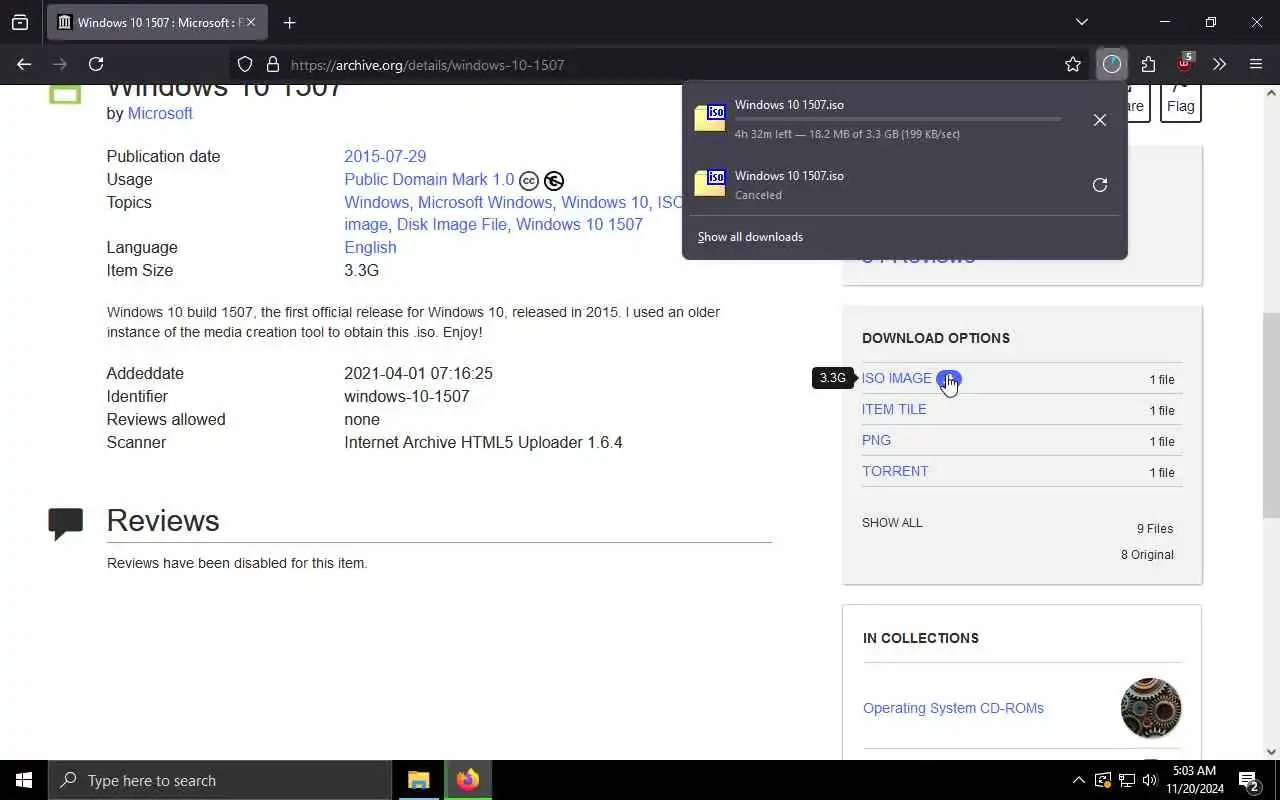Click the download progress bar
The height and width of the screenshot is (800, 1280).
pos(897,119)
